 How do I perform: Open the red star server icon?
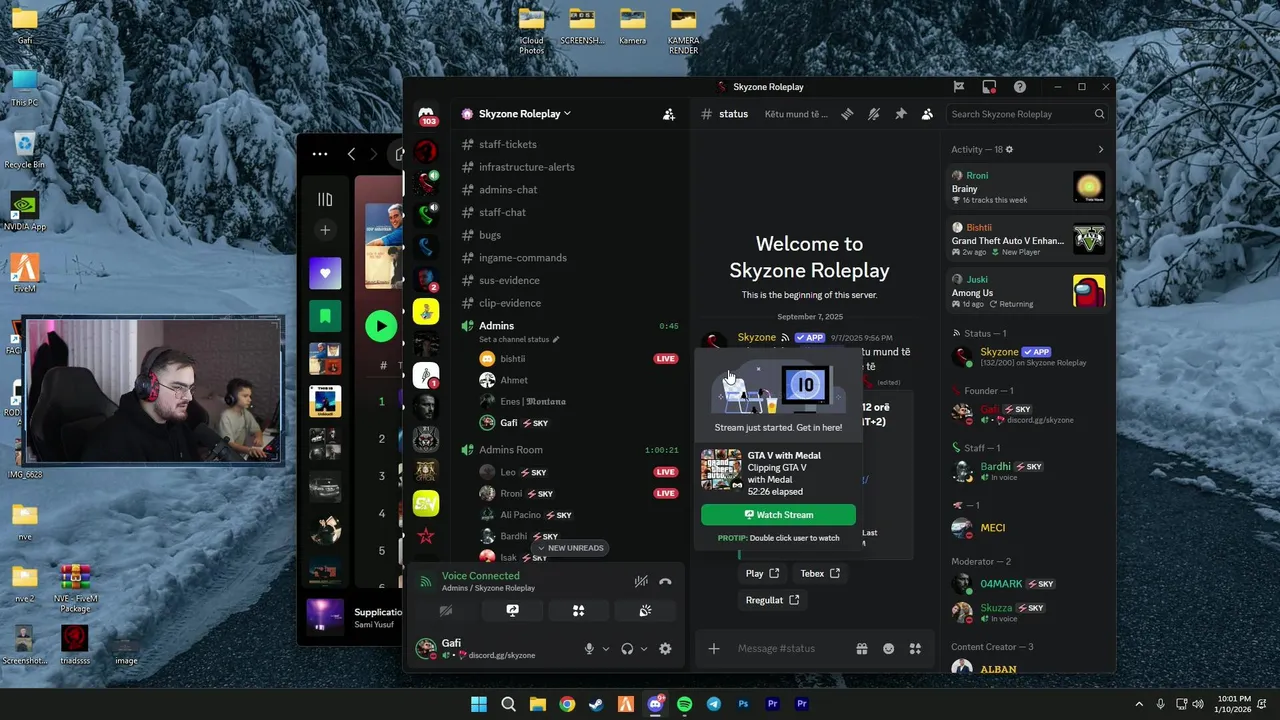tap(426, 536)
